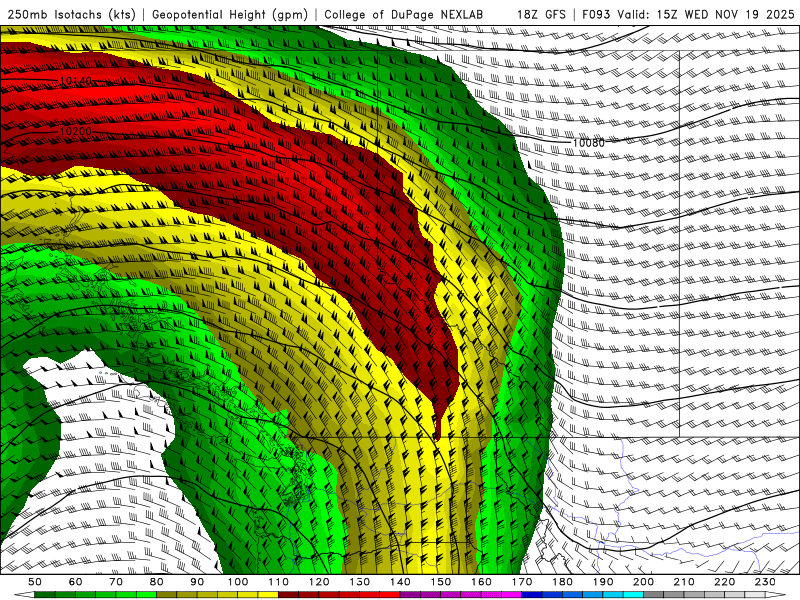Click the 10140 height contour label
Screen dimensions: 800x600
pyautogui.click(x=76, y=81)
